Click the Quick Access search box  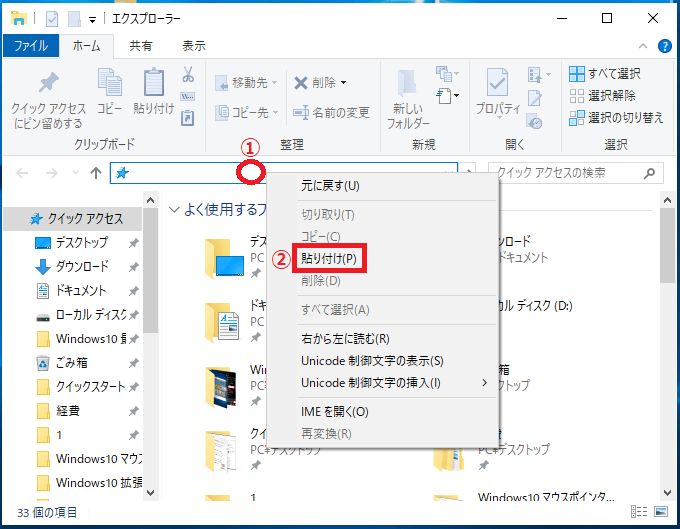point(575,173)
